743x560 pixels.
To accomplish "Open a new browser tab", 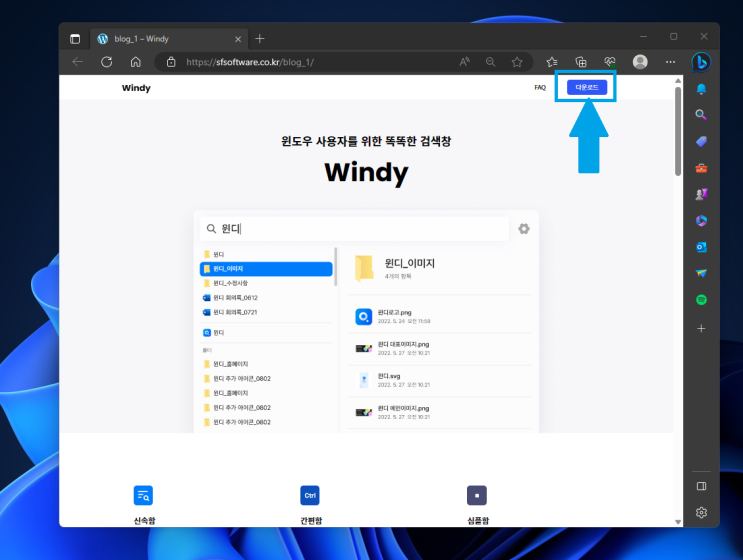I will click(x=260, y=39).
